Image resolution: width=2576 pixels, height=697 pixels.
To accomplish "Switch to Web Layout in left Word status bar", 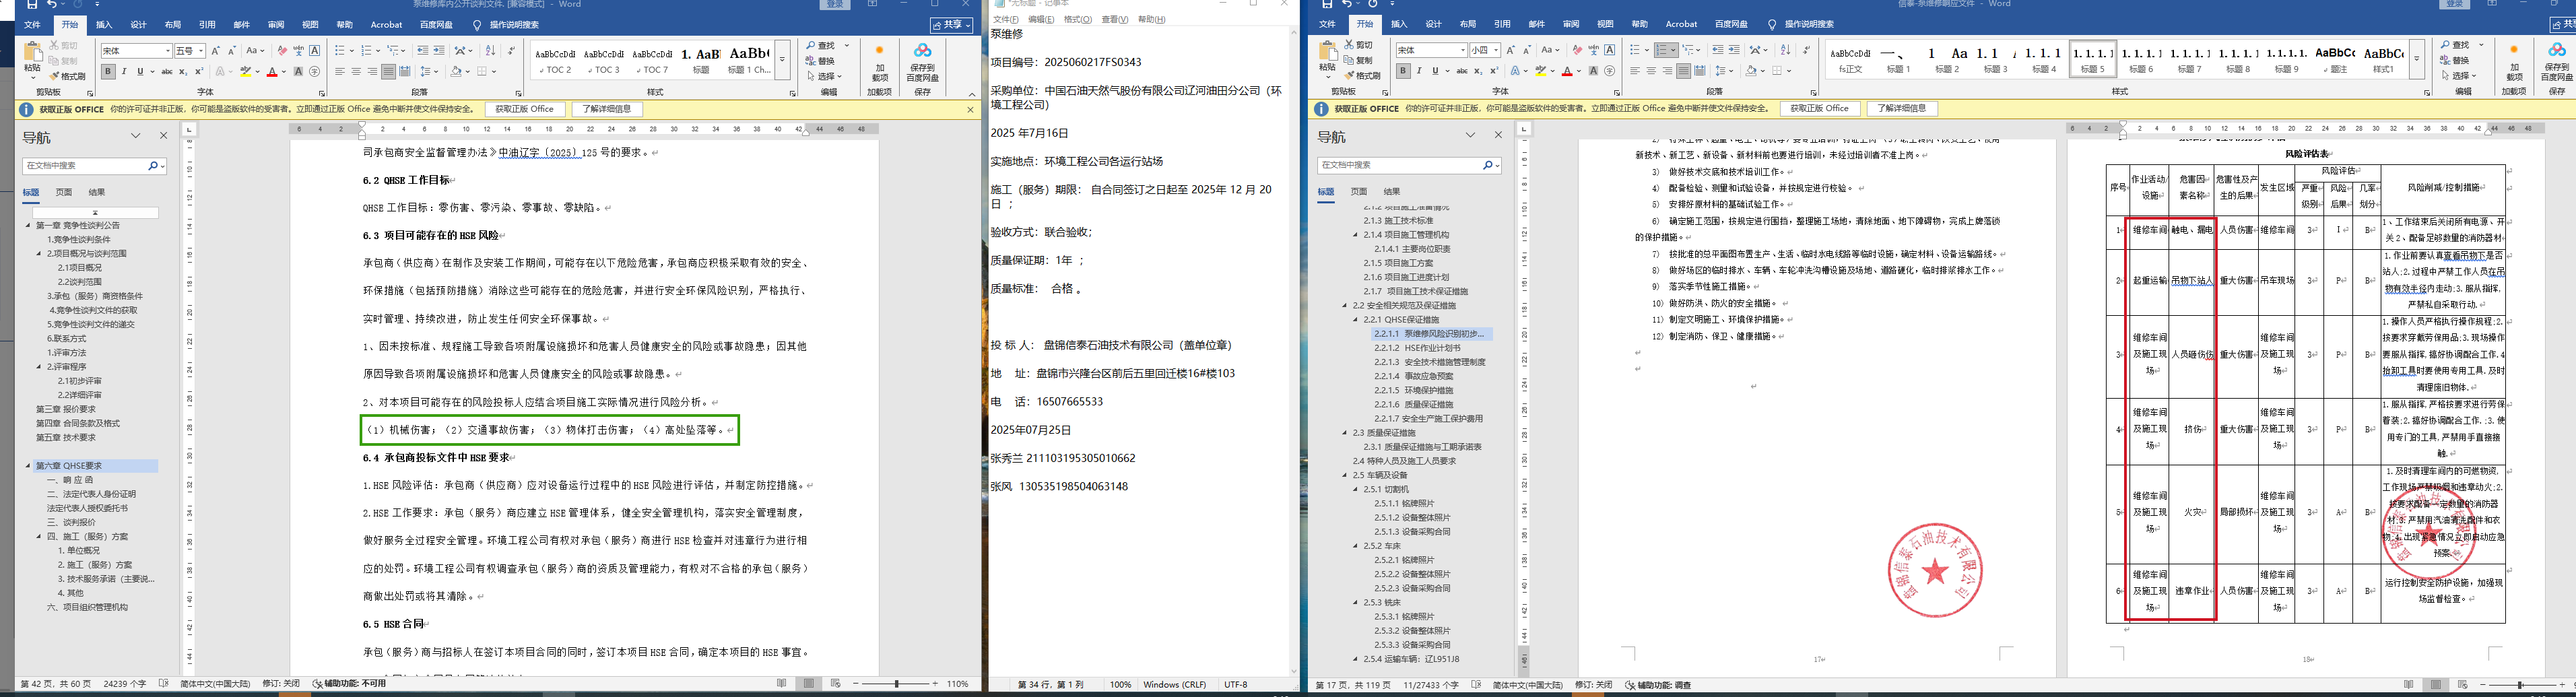I will [836, 684].
